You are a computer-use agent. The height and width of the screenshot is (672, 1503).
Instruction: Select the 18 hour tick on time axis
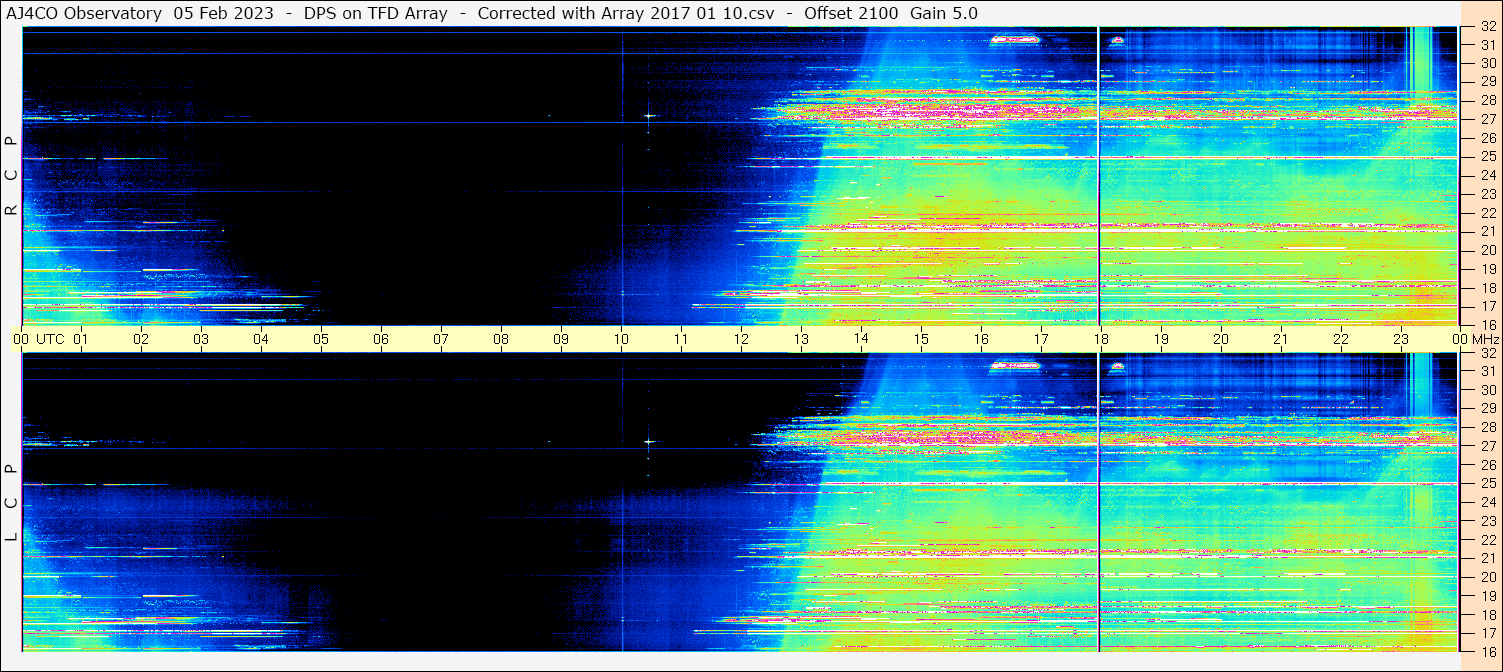point(1100,339)
